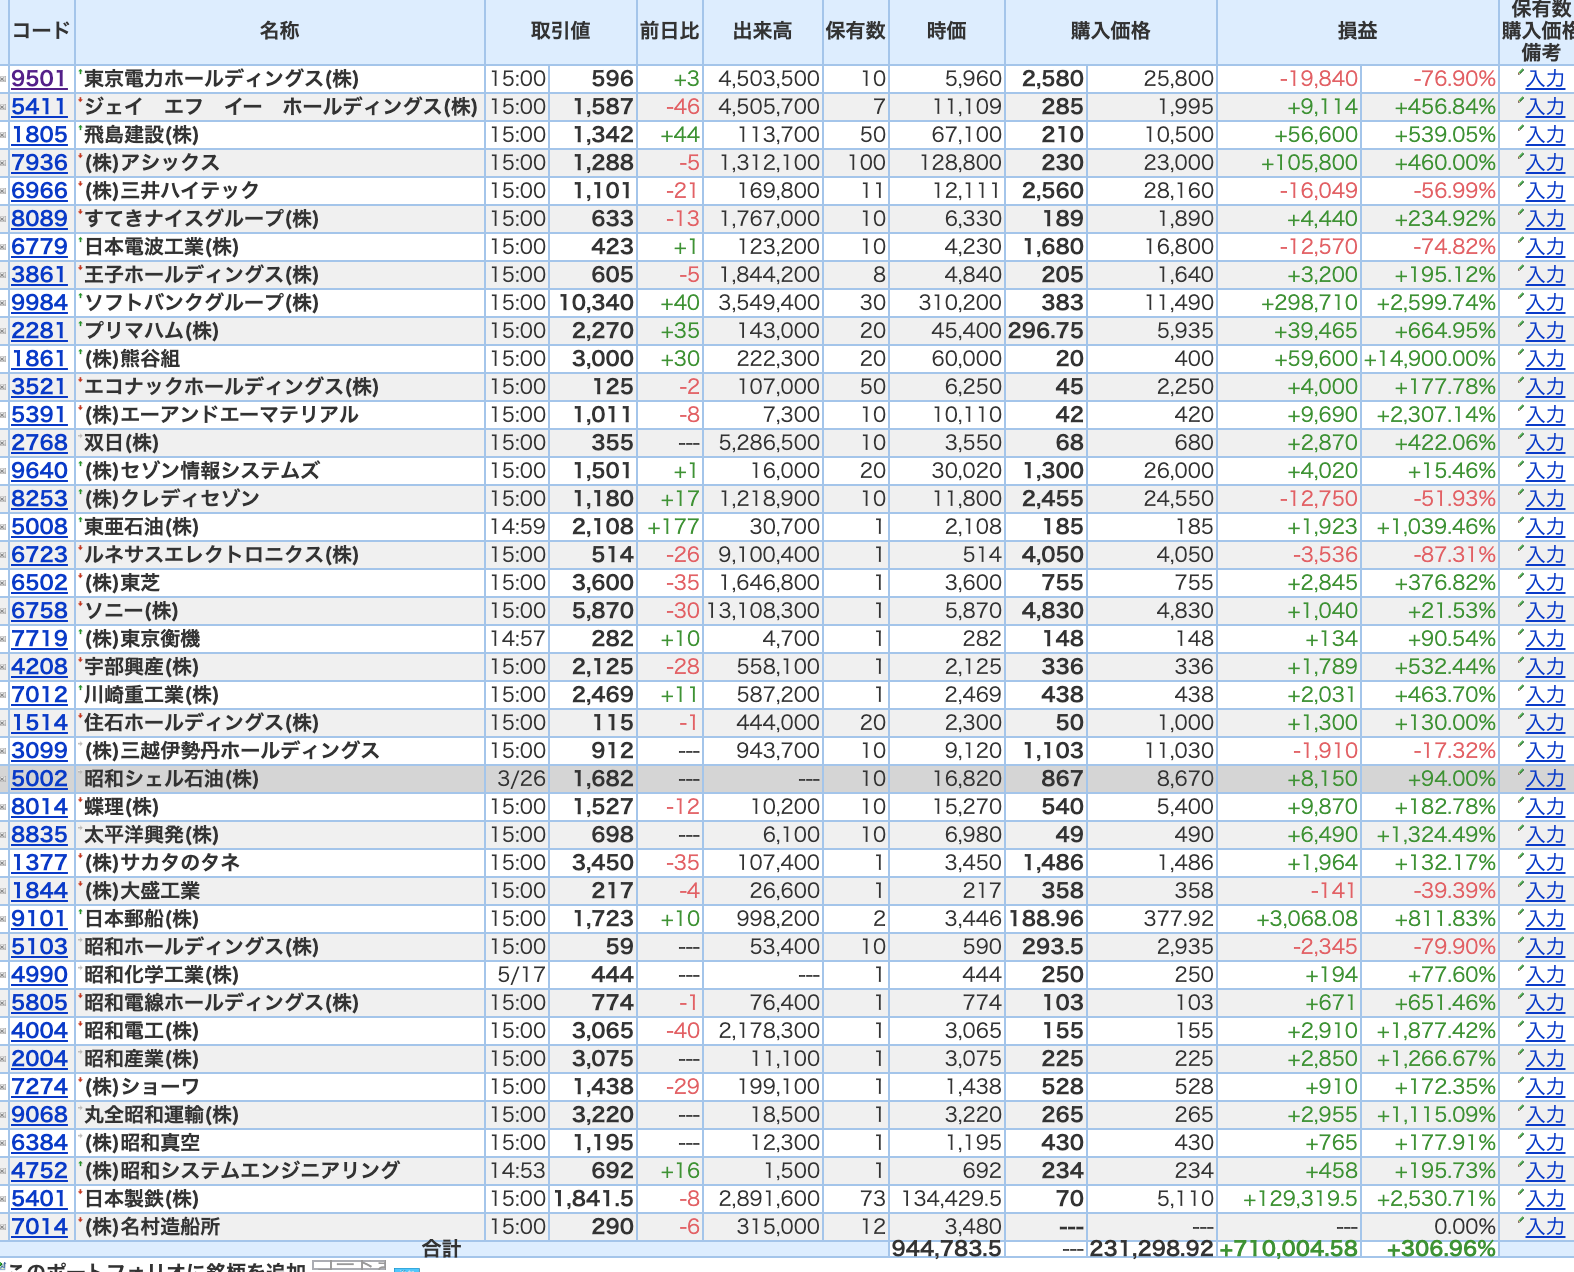Click 入力 link in 昭和シェル石油 row
Image resolution: width=1574 pixels, height=1272 pixels.
point(1545,779)
